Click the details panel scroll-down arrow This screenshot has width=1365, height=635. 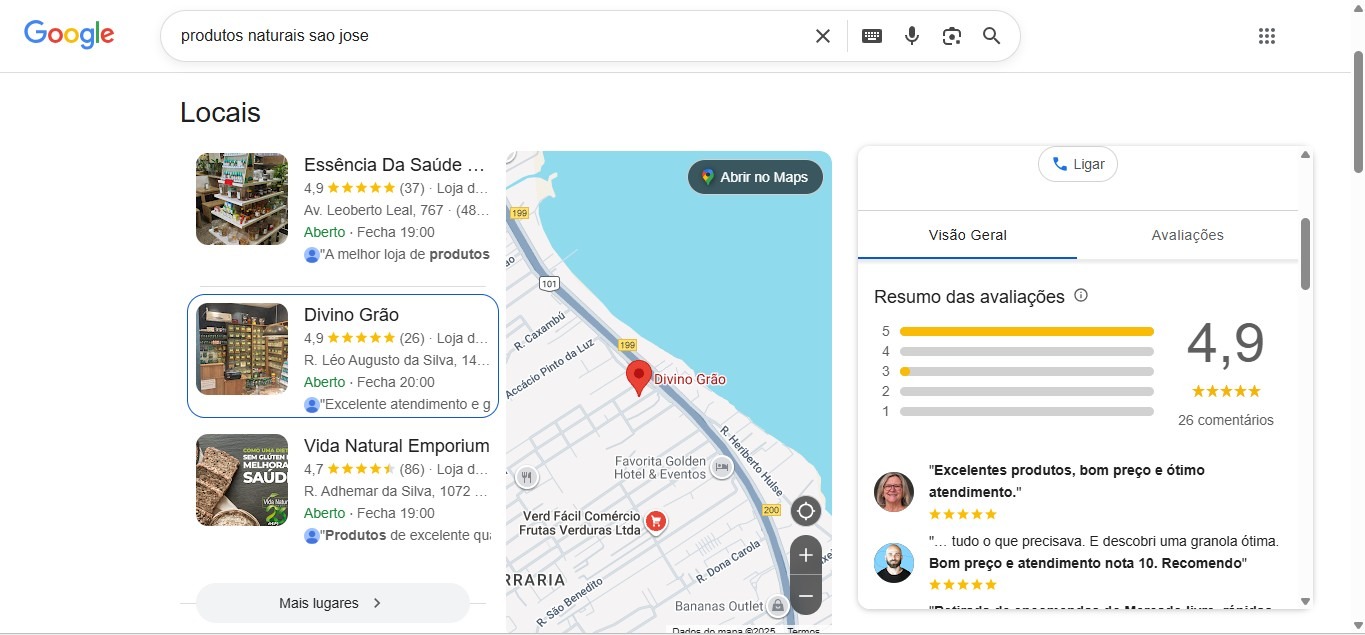(x=1305, y=601)
